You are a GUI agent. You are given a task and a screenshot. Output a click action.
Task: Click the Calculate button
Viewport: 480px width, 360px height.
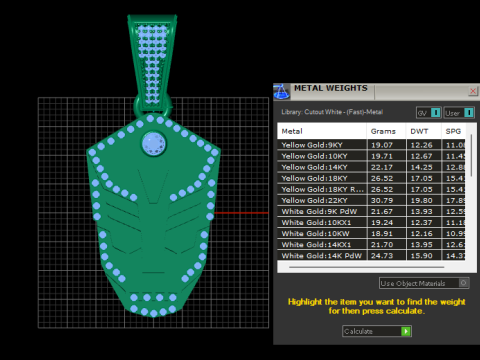(x=377, y=331)
